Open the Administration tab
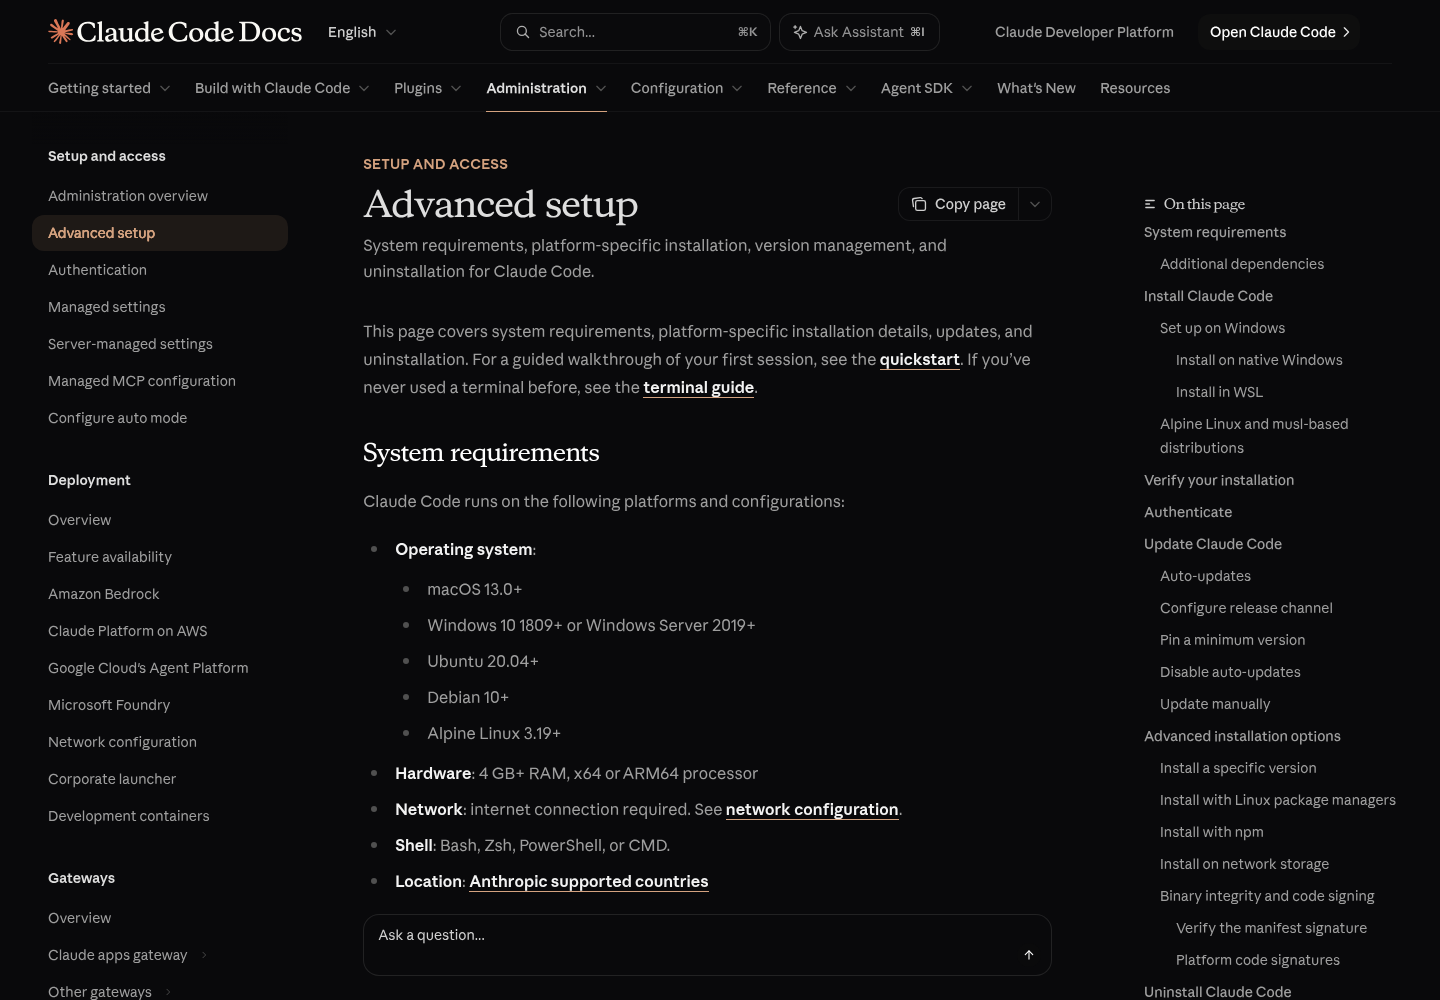Screen dimensions: 1440x1000 point(546,88)
